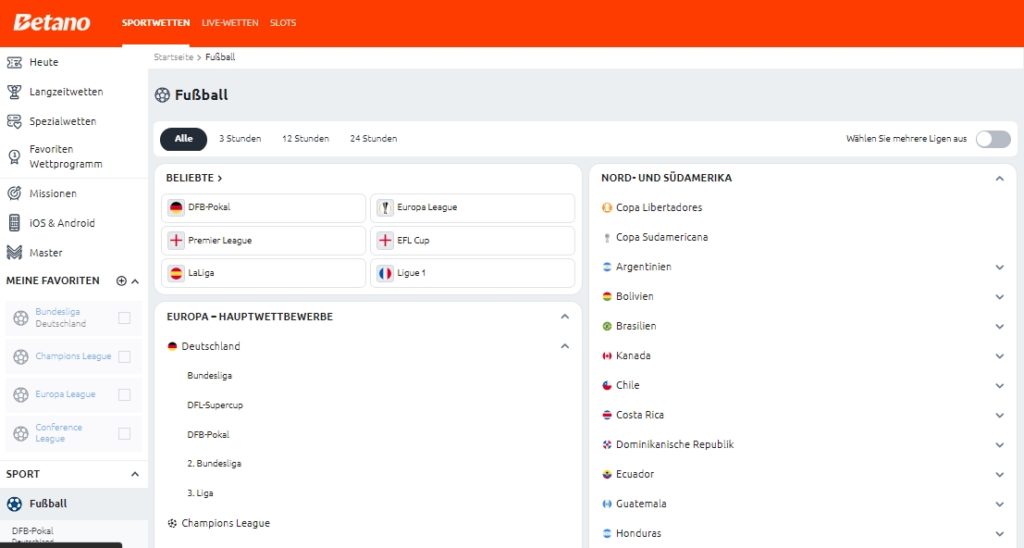Toggle the 'Wählen Sie mehrere Ligen aus' switch
The height and width of the screenshot is (548, 1024).
[x=993, y=139]
